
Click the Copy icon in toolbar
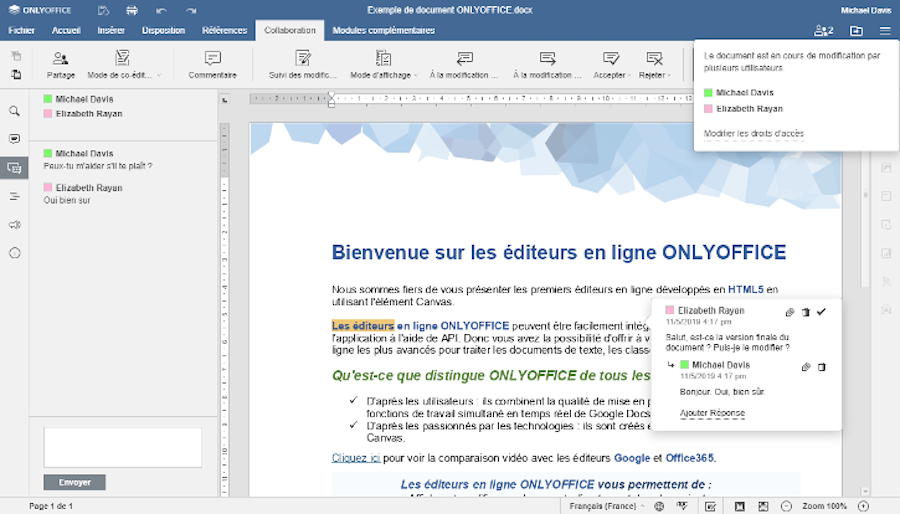(x=16, y=56)
